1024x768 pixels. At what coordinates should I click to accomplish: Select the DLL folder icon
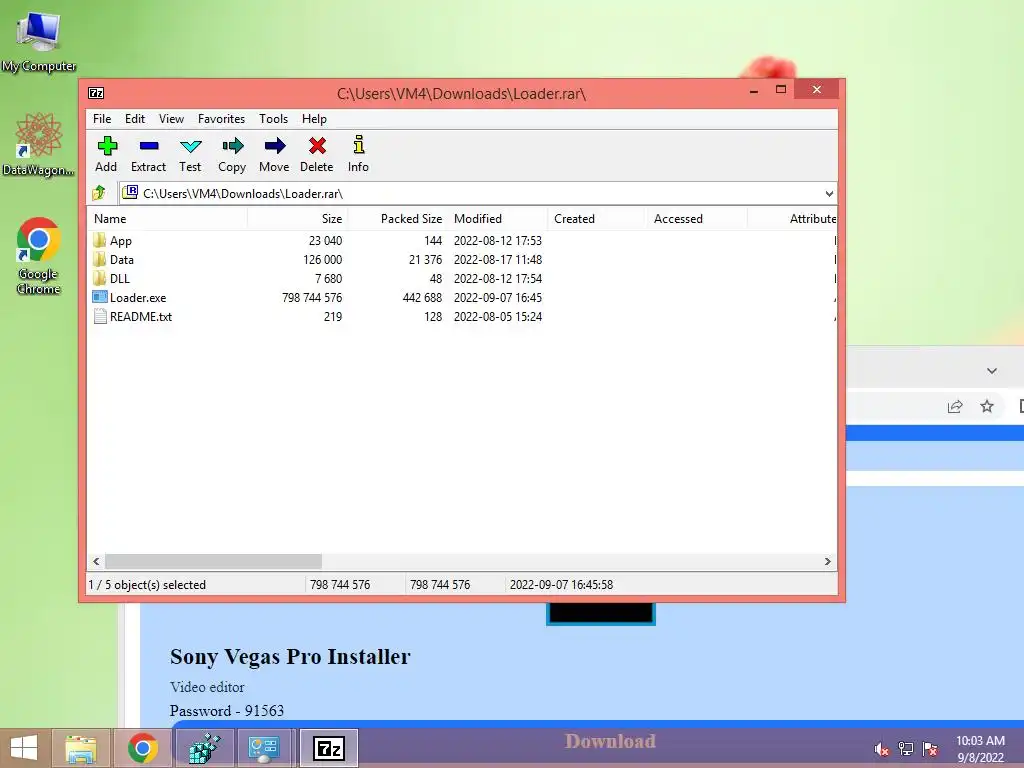click(99, 278)
